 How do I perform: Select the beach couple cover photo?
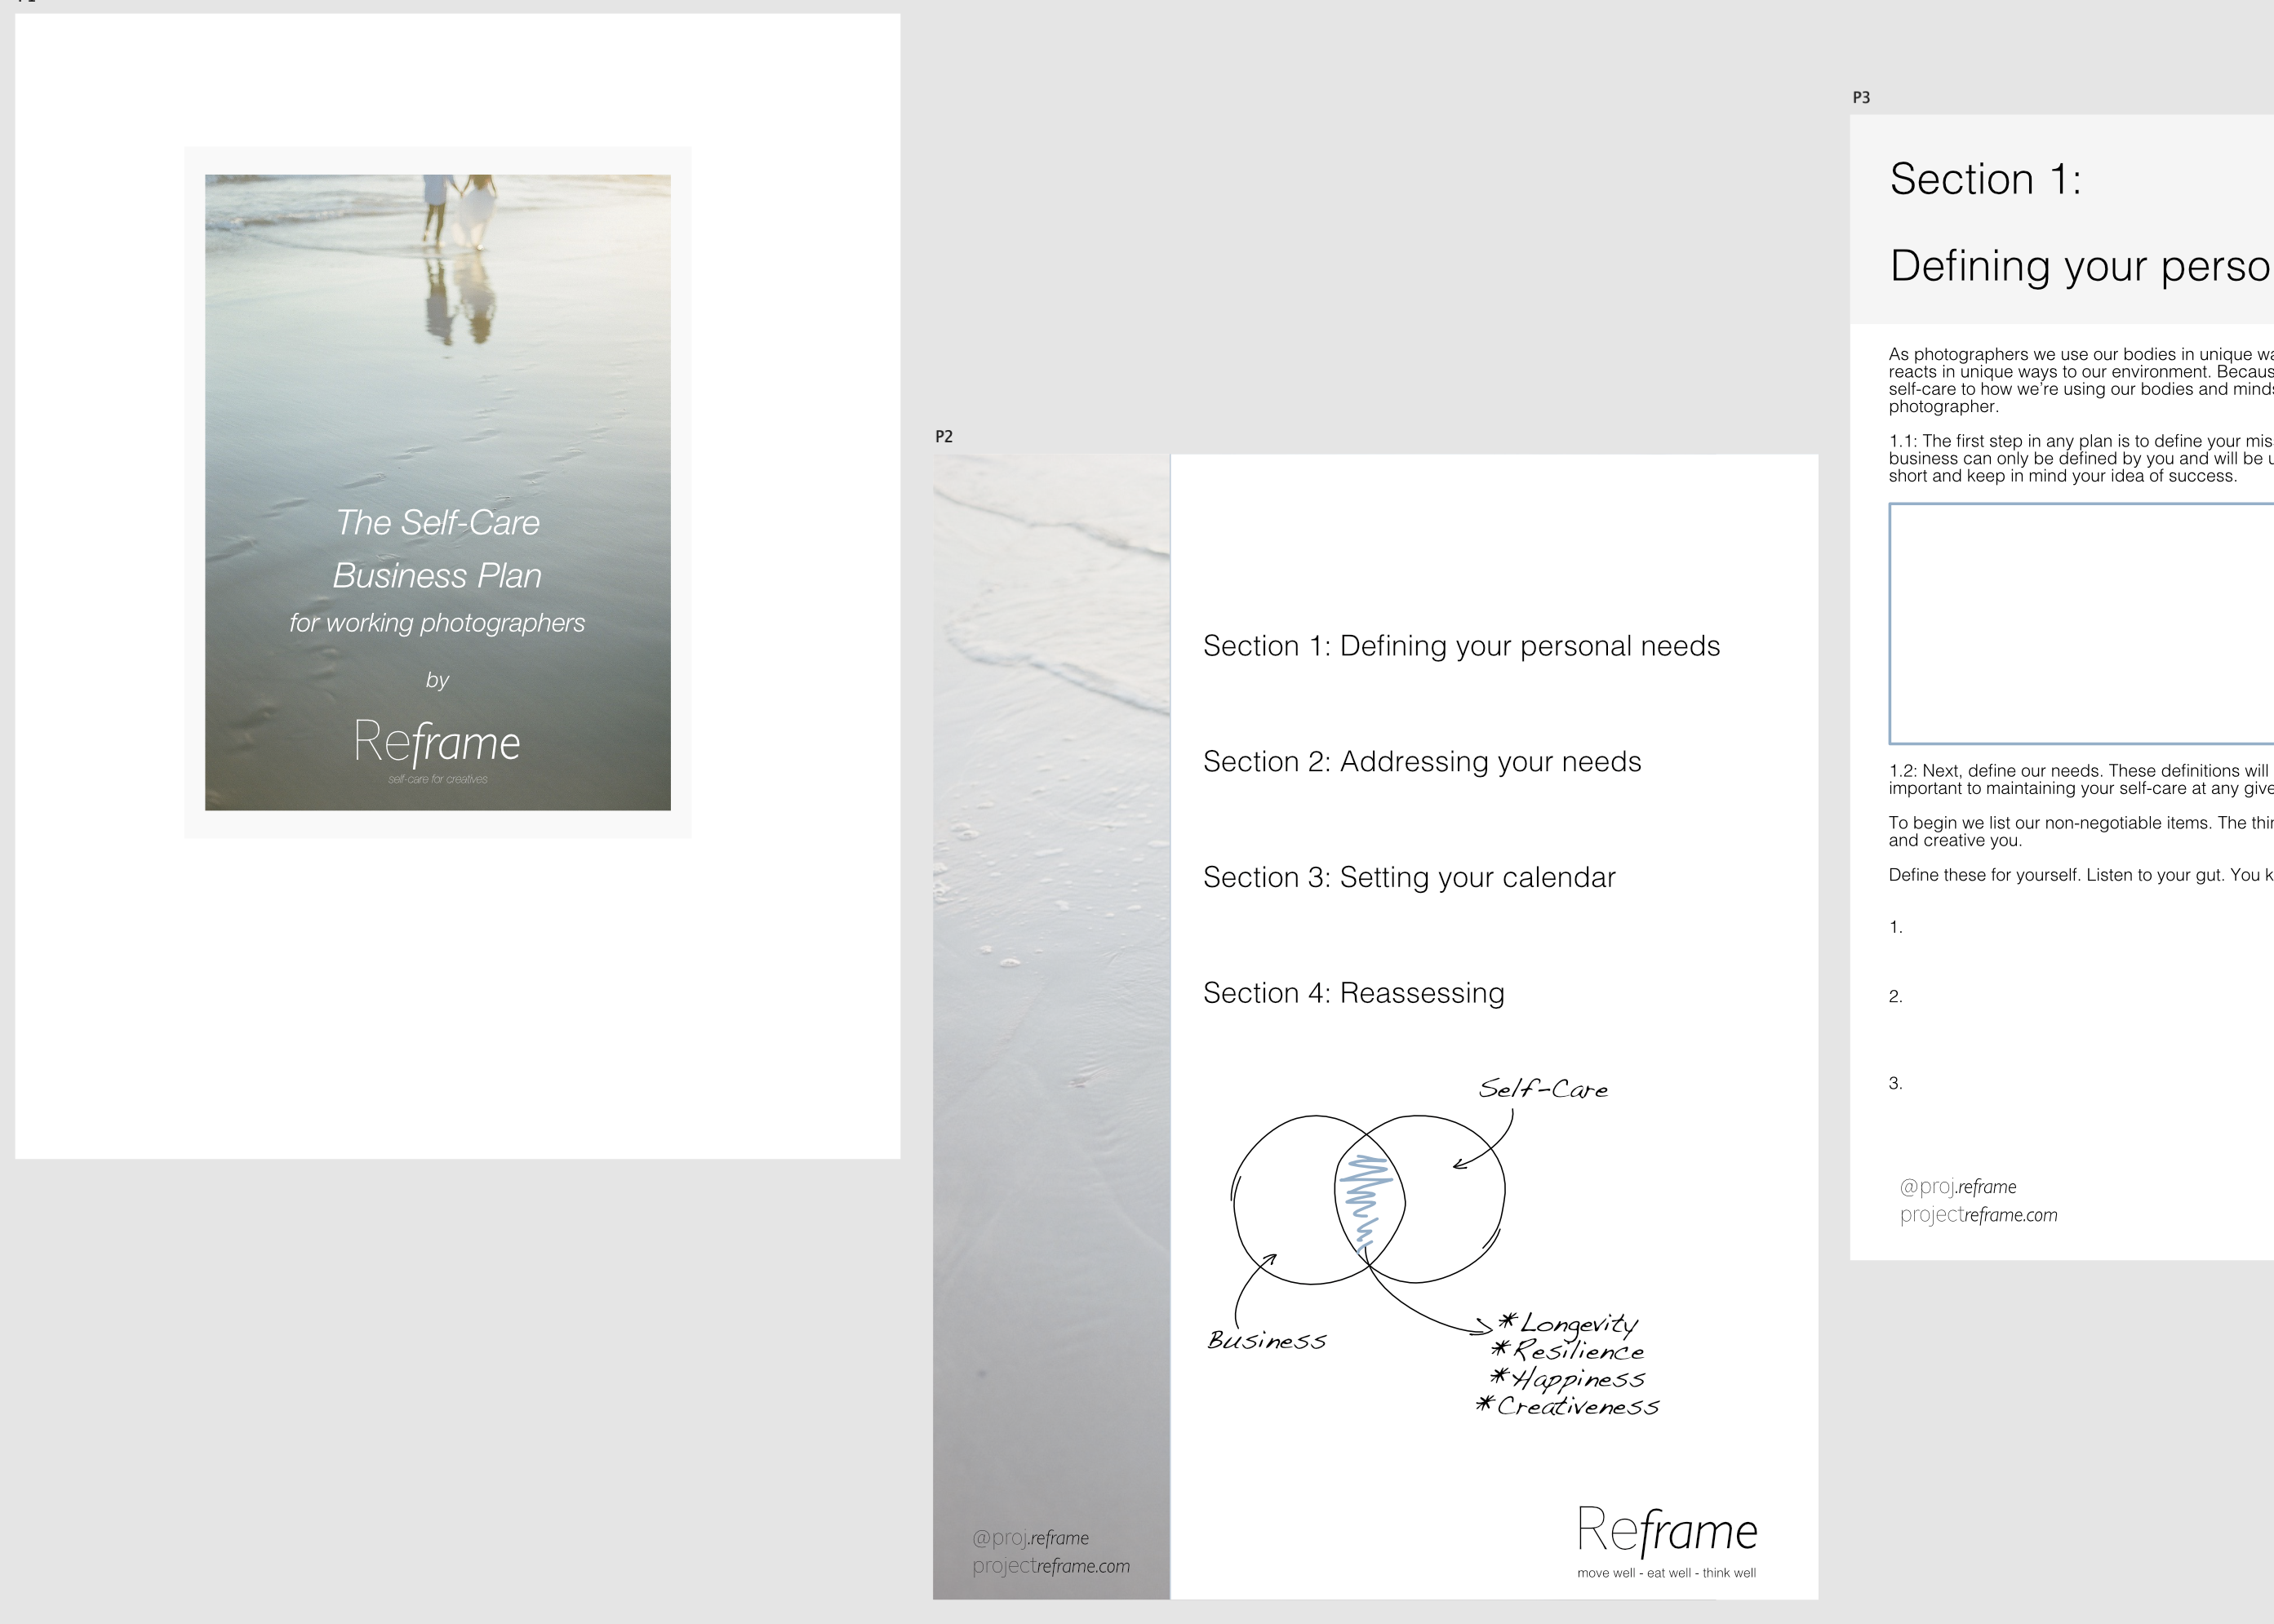pos(437,492)
